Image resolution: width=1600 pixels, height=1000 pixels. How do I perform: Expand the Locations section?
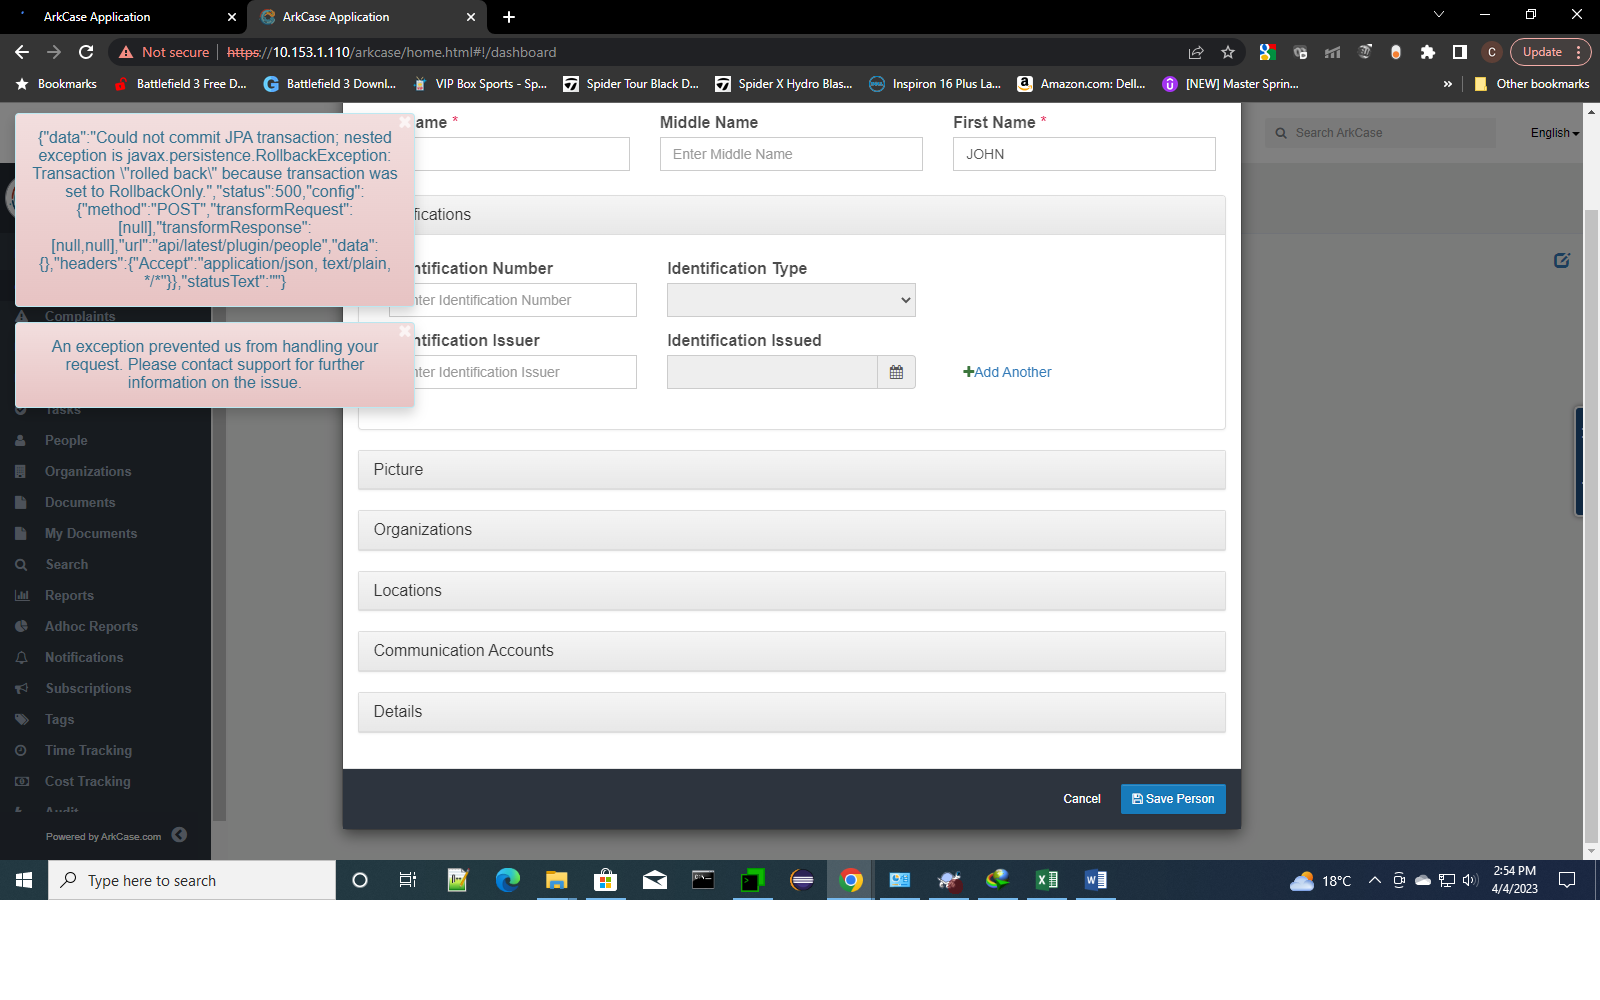pos(792,591)
